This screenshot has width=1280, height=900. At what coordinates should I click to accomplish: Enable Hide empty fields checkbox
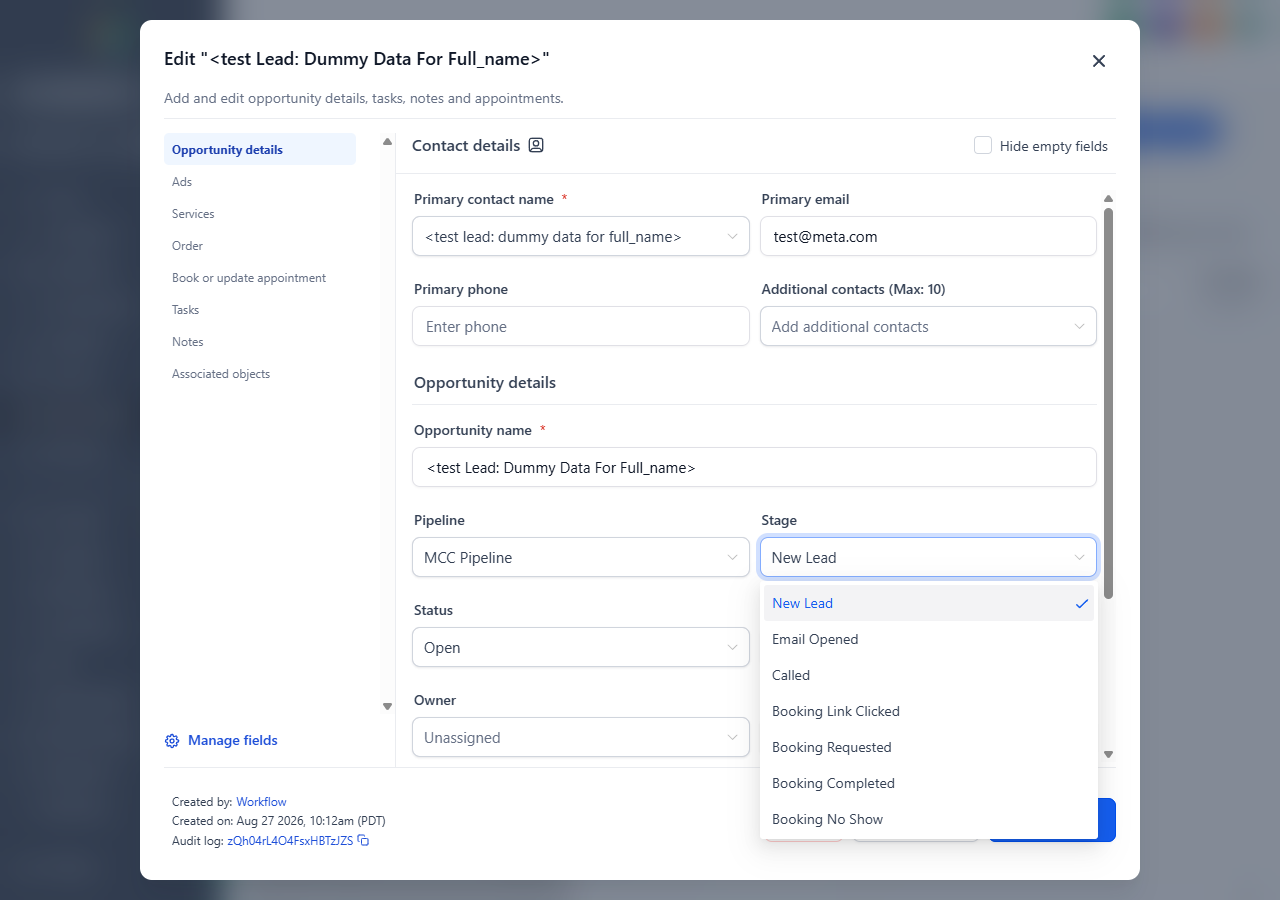[x=983, y=145]
